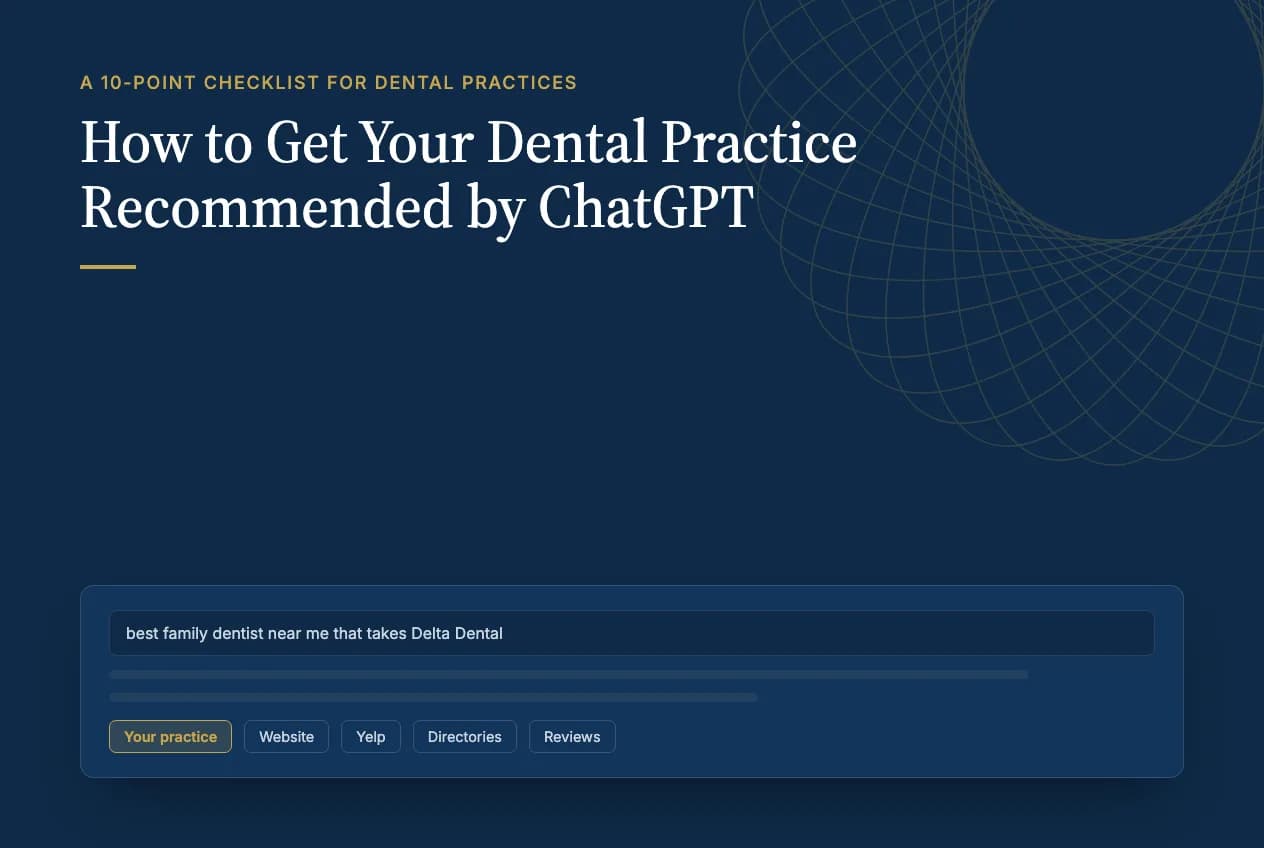Choose the Directories chip

pos(465,737)
